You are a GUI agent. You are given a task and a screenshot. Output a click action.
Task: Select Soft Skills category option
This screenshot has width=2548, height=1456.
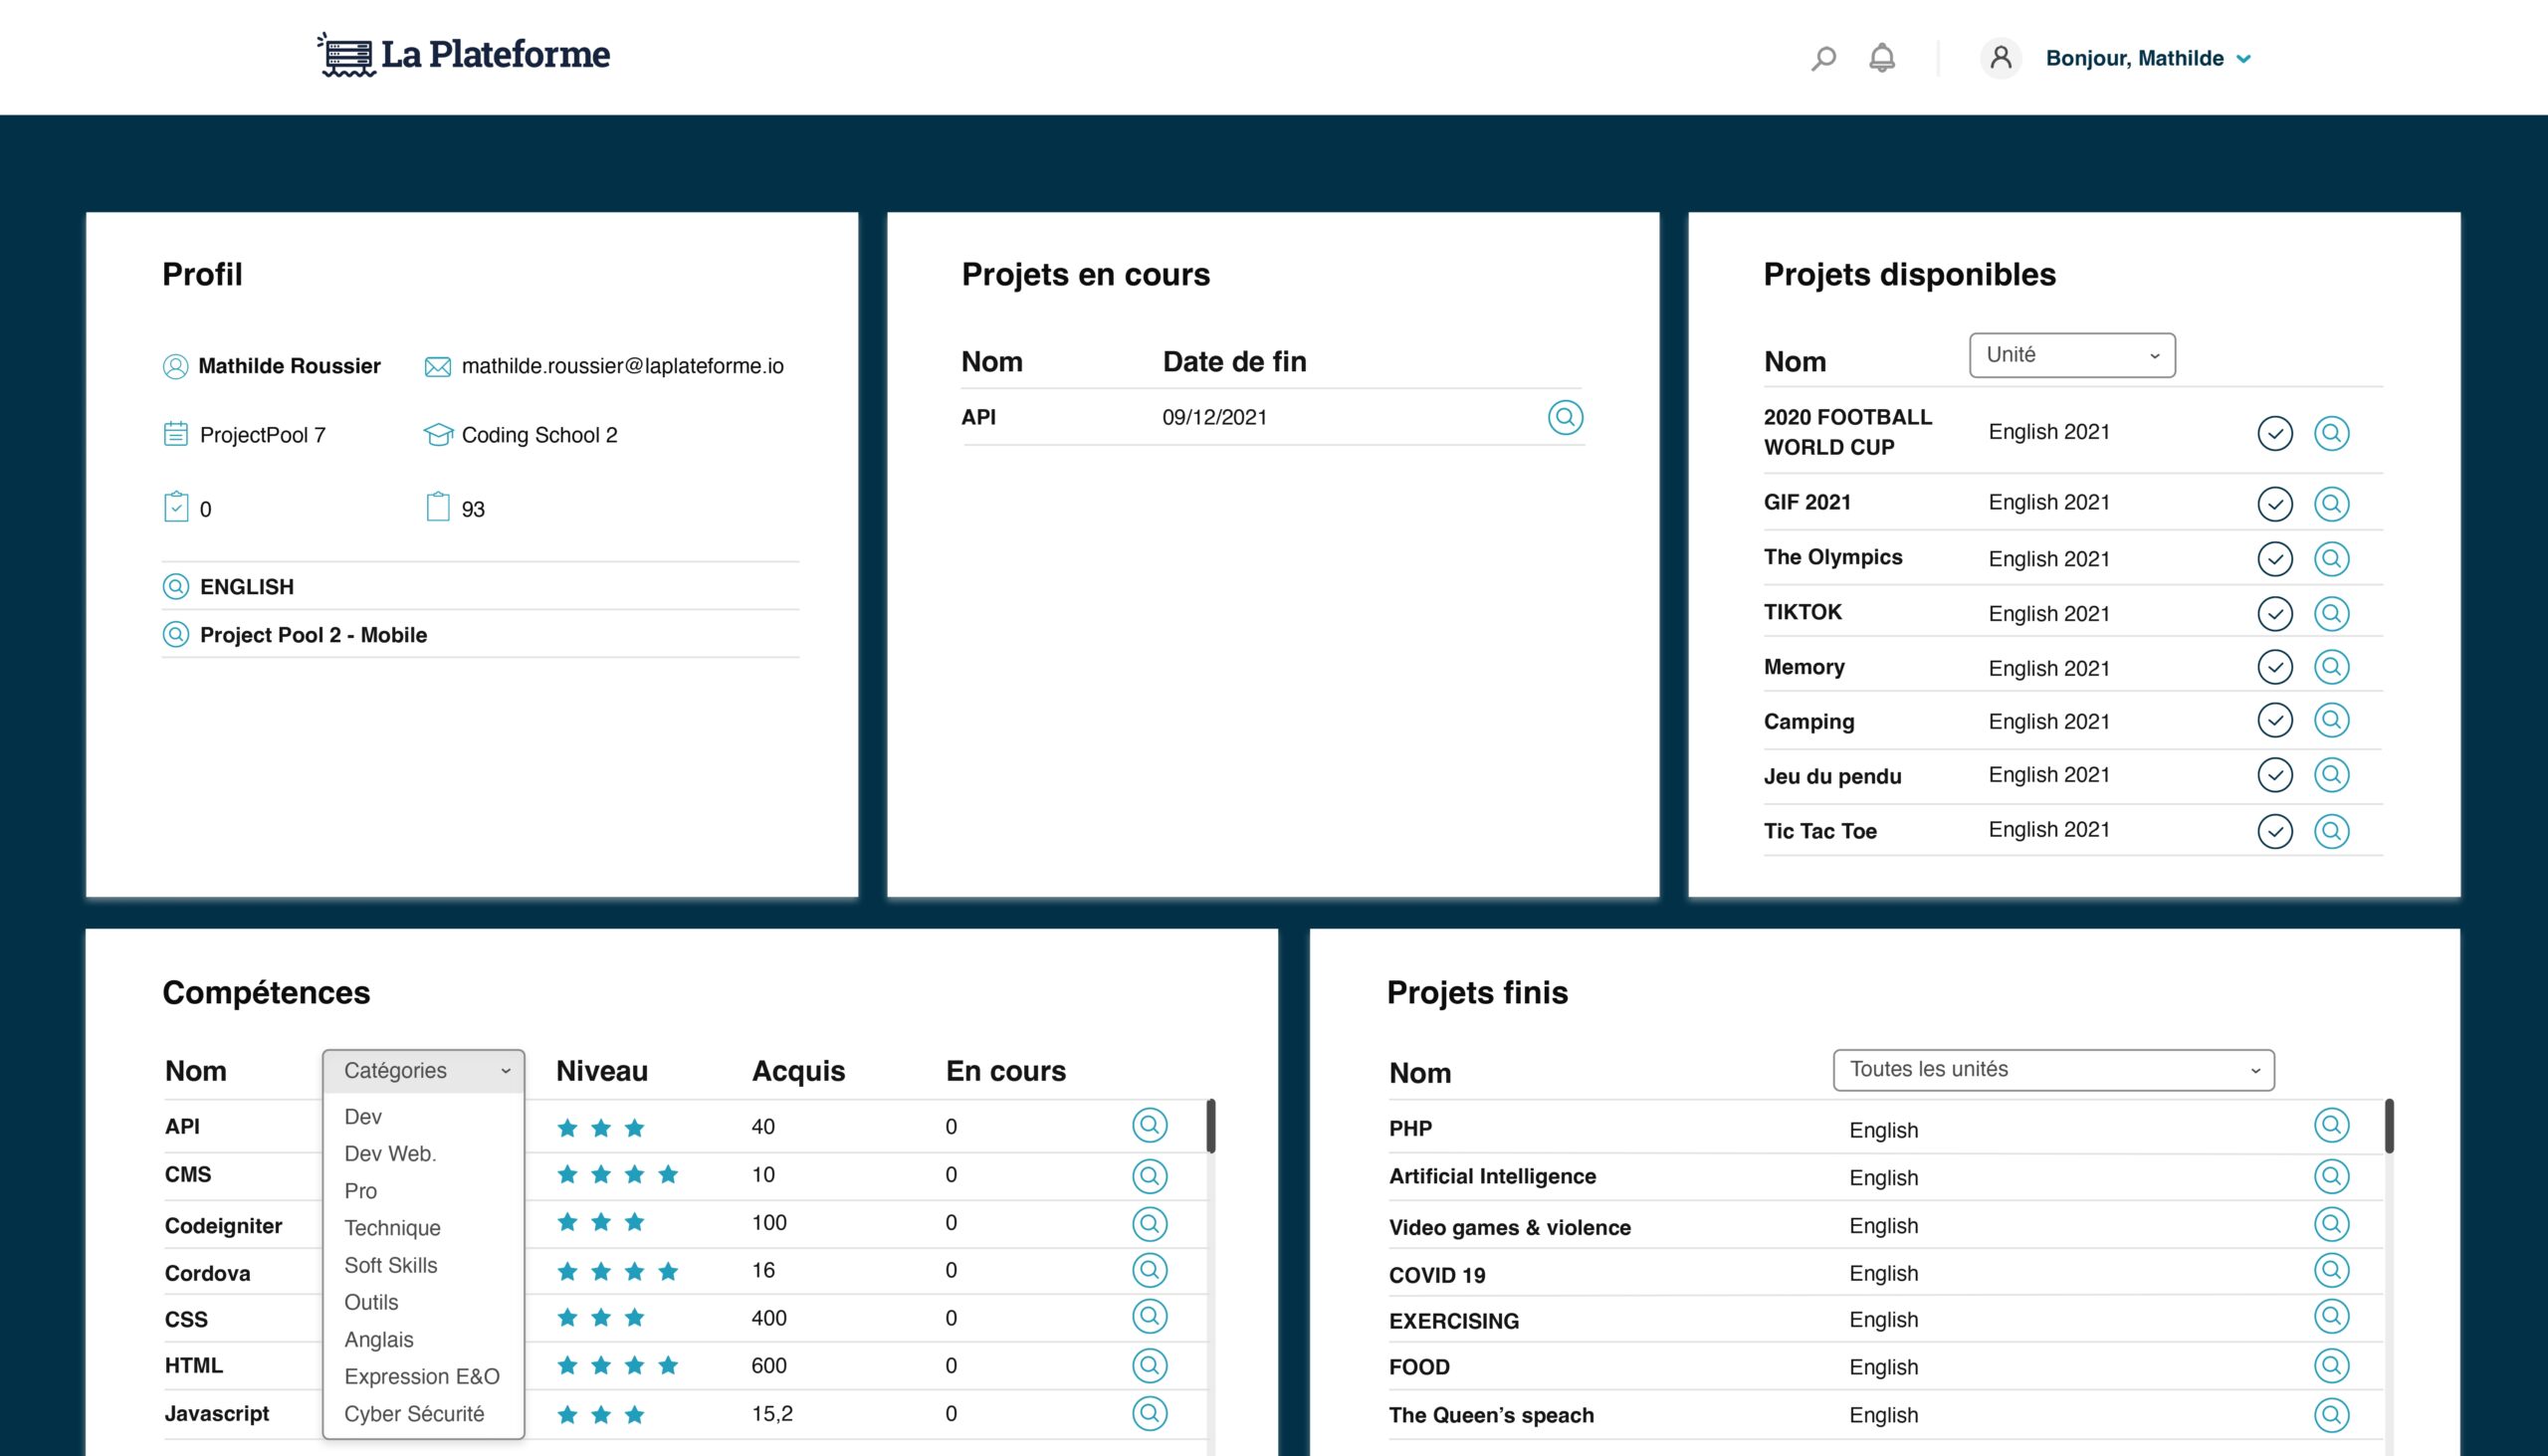pyautogui.click(x=391, y=1265)
